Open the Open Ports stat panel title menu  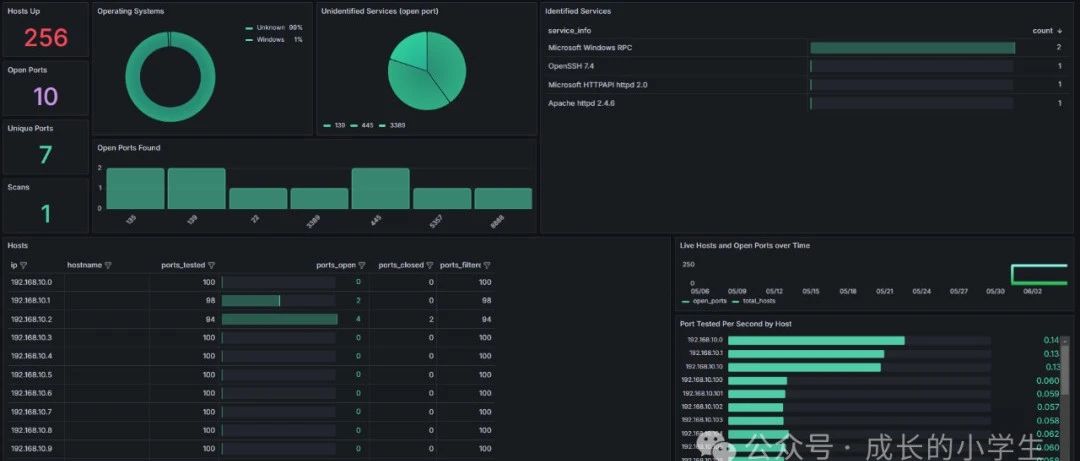(x=28, y=70)
